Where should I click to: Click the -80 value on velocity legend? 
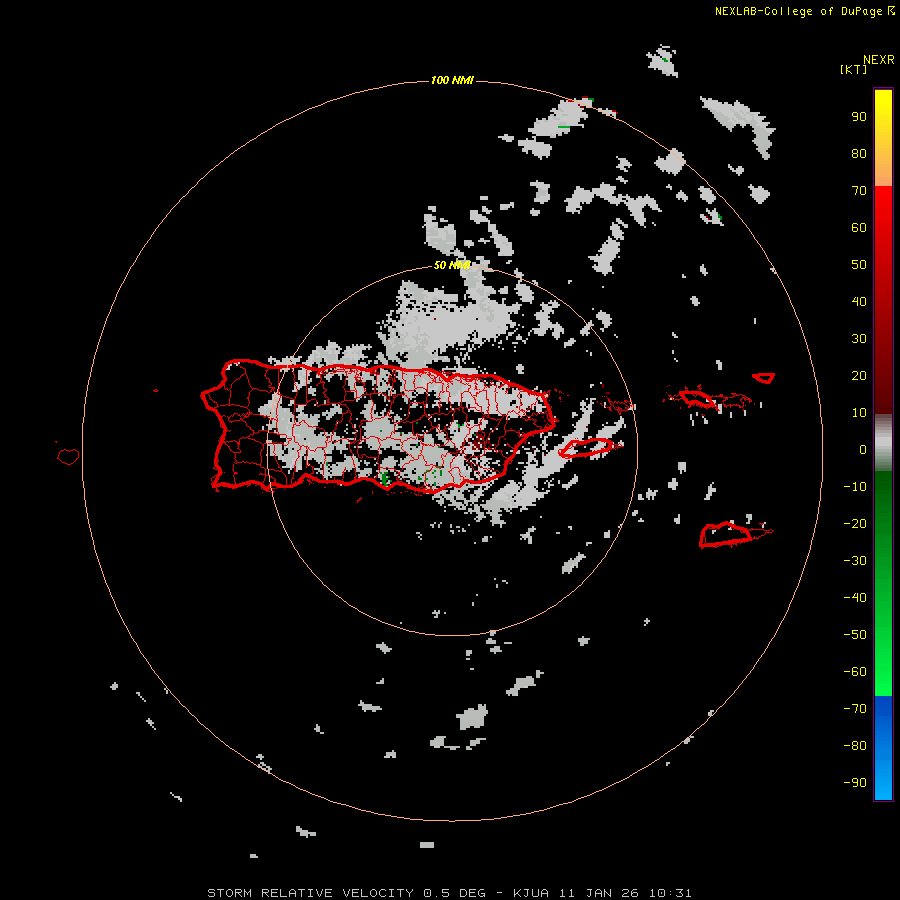pyautogui.click(x=855, y=746)
